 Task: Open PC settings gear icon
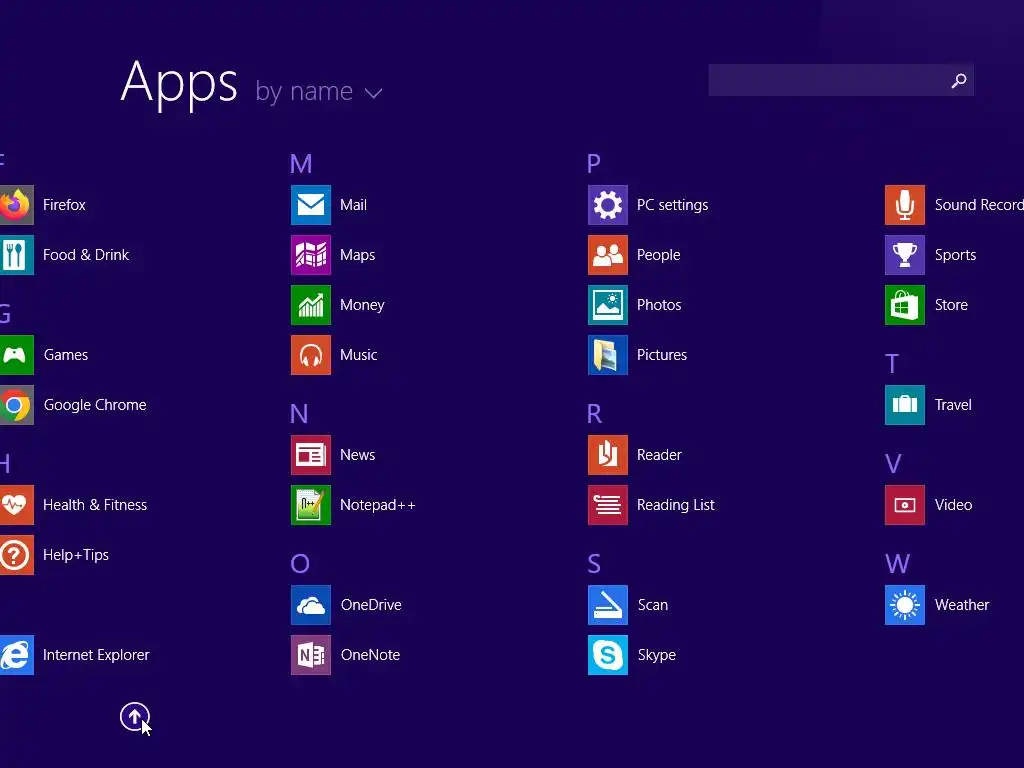608,204
